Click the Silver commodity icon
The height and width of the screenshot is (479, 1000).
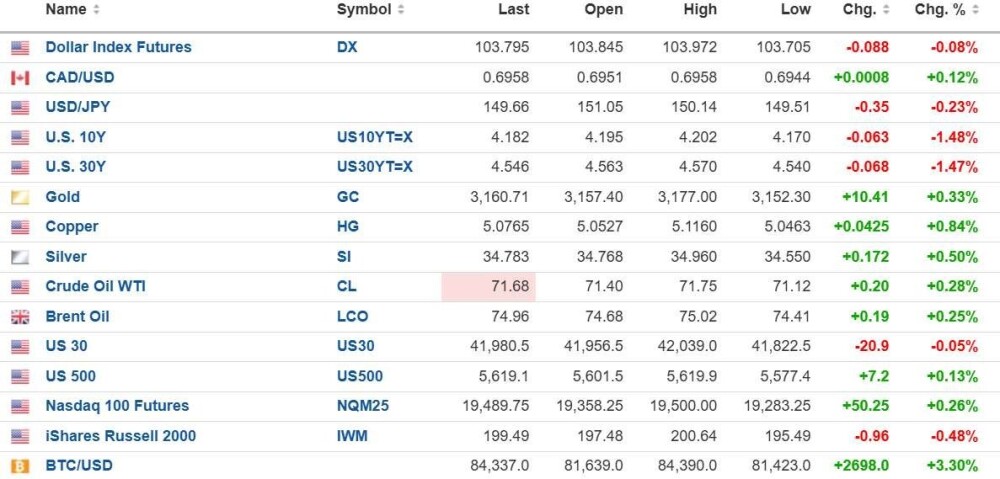coord(20,257)
